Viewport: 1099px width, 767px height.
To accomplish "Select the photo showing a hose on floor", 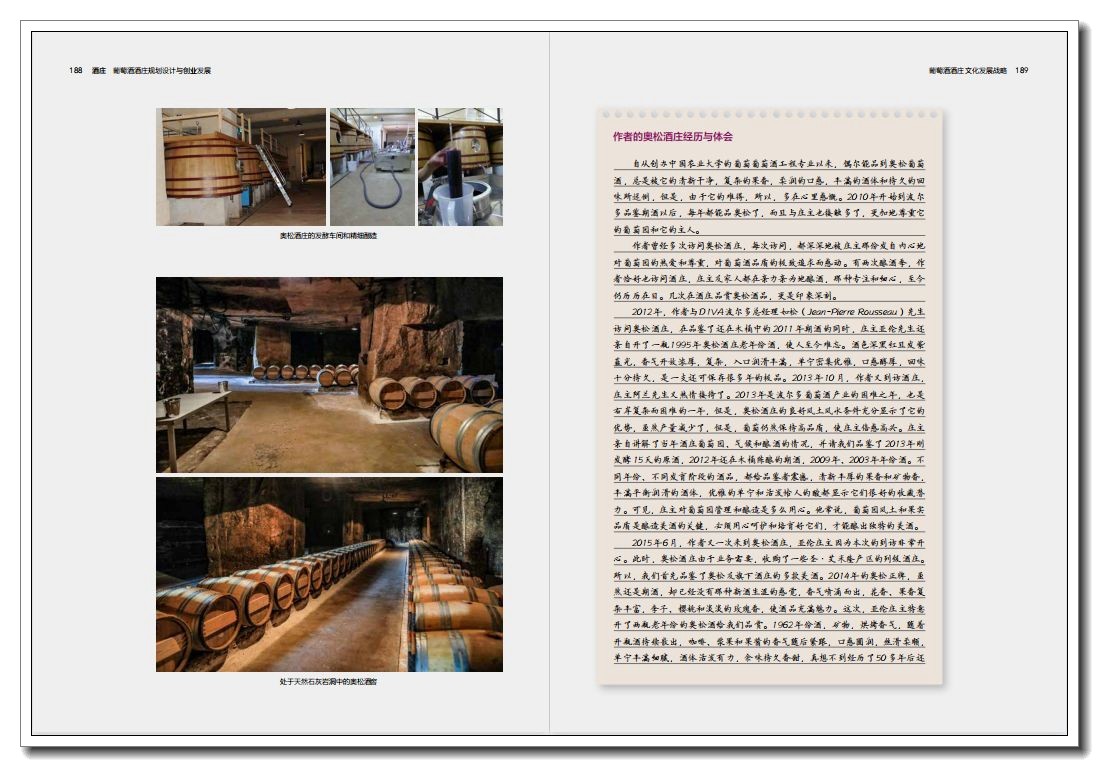I will click(372, 166).
